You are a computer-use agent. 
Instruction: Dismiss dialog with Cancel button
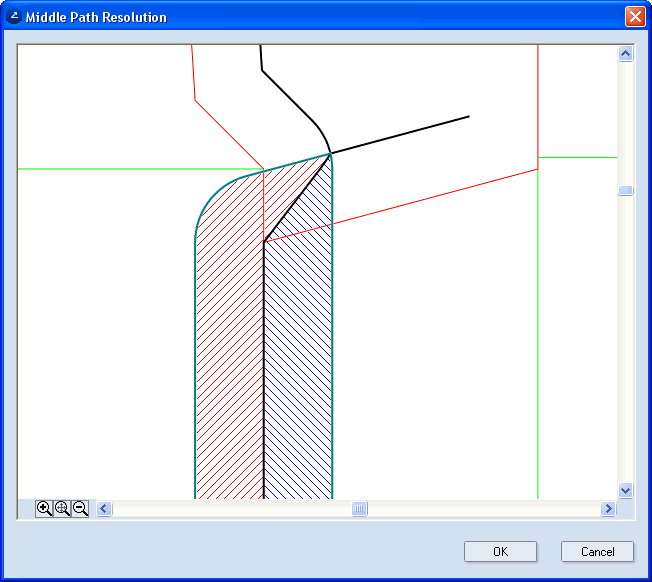pos(597,552)
